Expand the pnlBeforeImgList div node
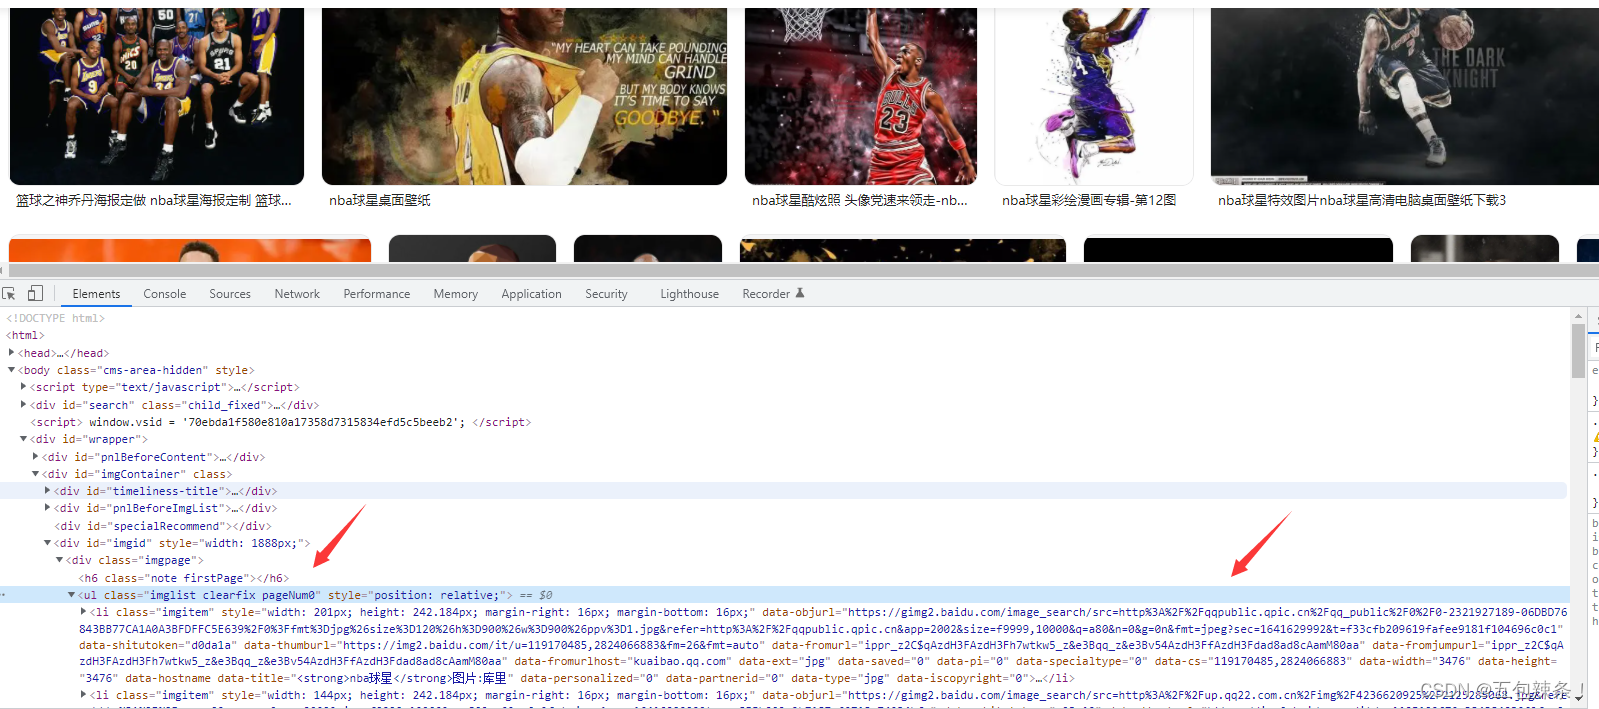 pos(47,508)
